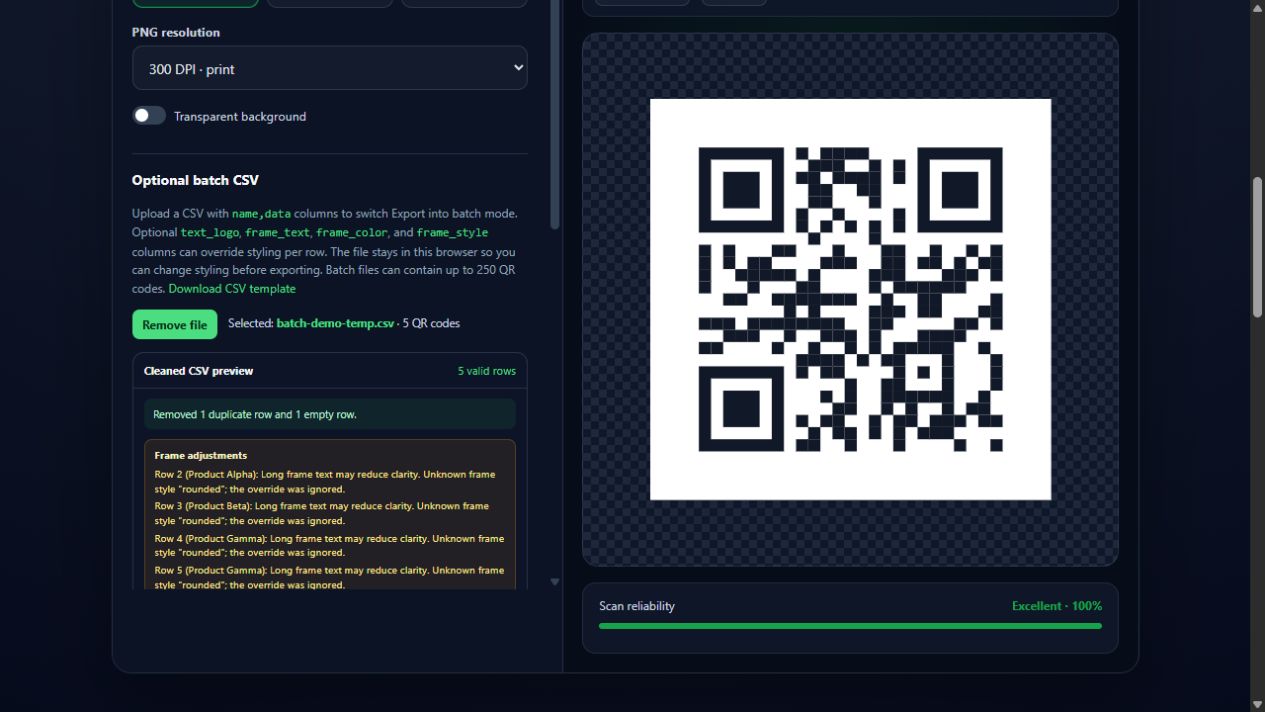Click the Row 2 (Product Alpha) warning

click(329, 482)
